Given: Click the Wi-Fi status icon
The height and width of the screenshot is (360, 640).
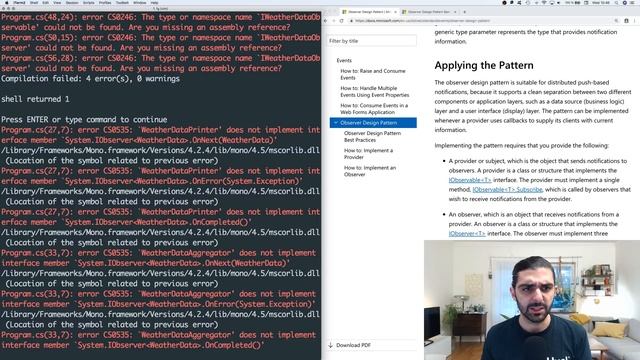Looking at the screenshot, I should (544, 2).
